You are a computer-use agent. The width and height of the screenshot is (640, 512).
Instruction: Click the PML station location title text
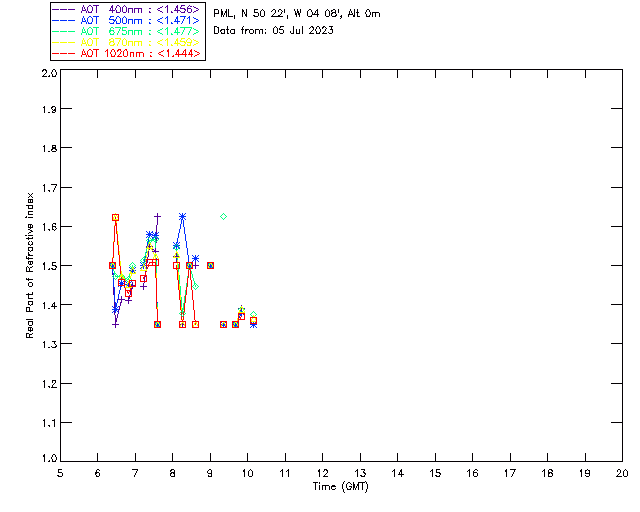[297, 14]
